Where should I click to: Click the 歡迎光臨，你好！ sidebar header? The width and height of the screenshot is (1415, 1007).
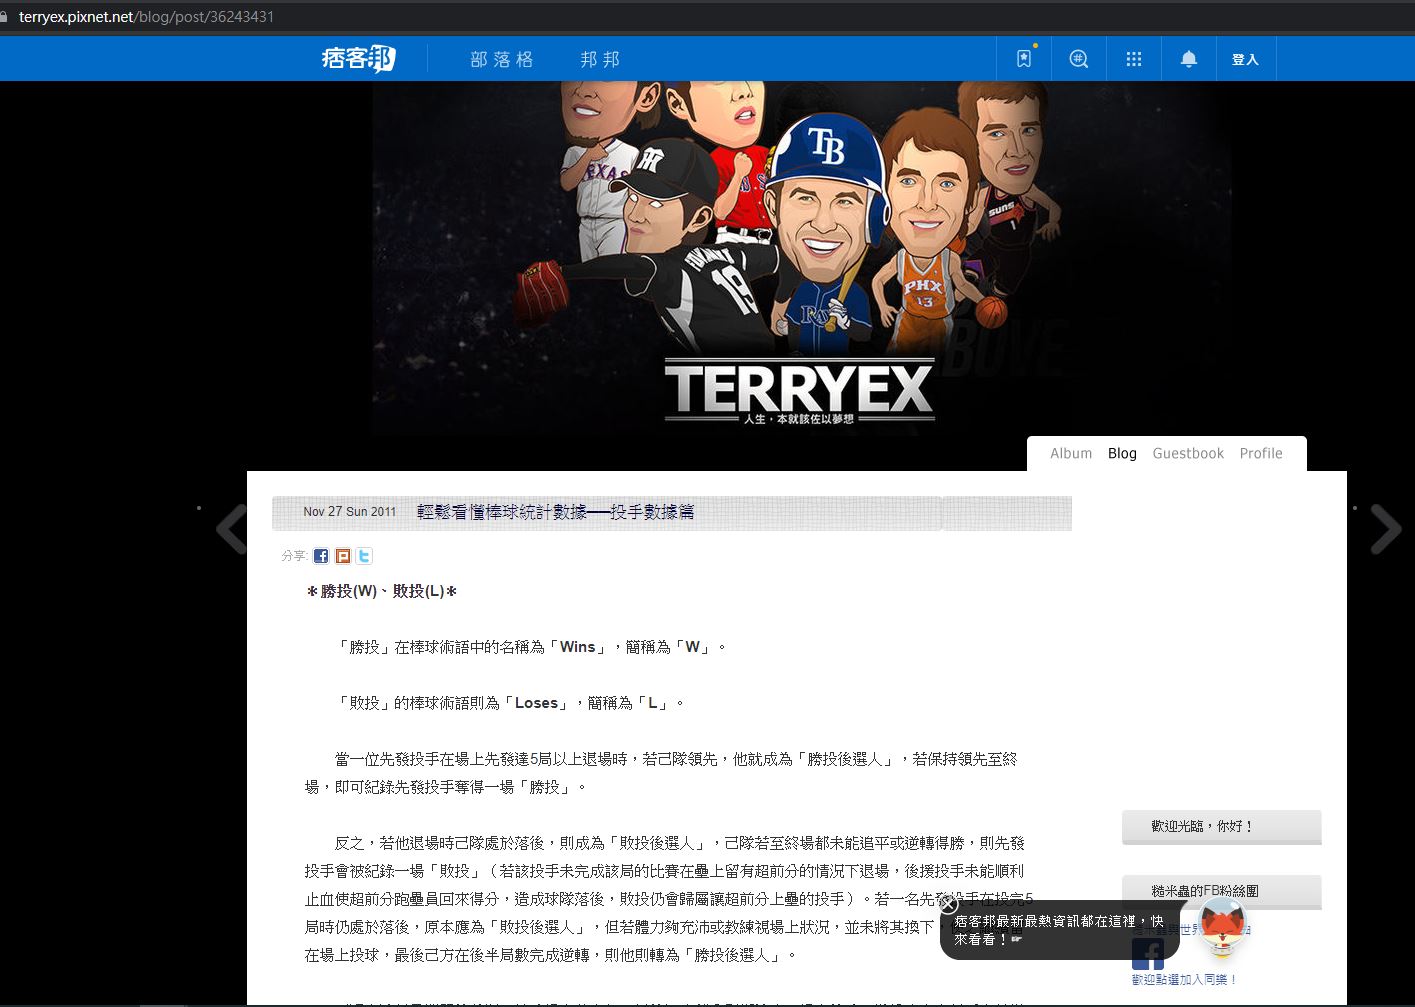pos(1222,827)
